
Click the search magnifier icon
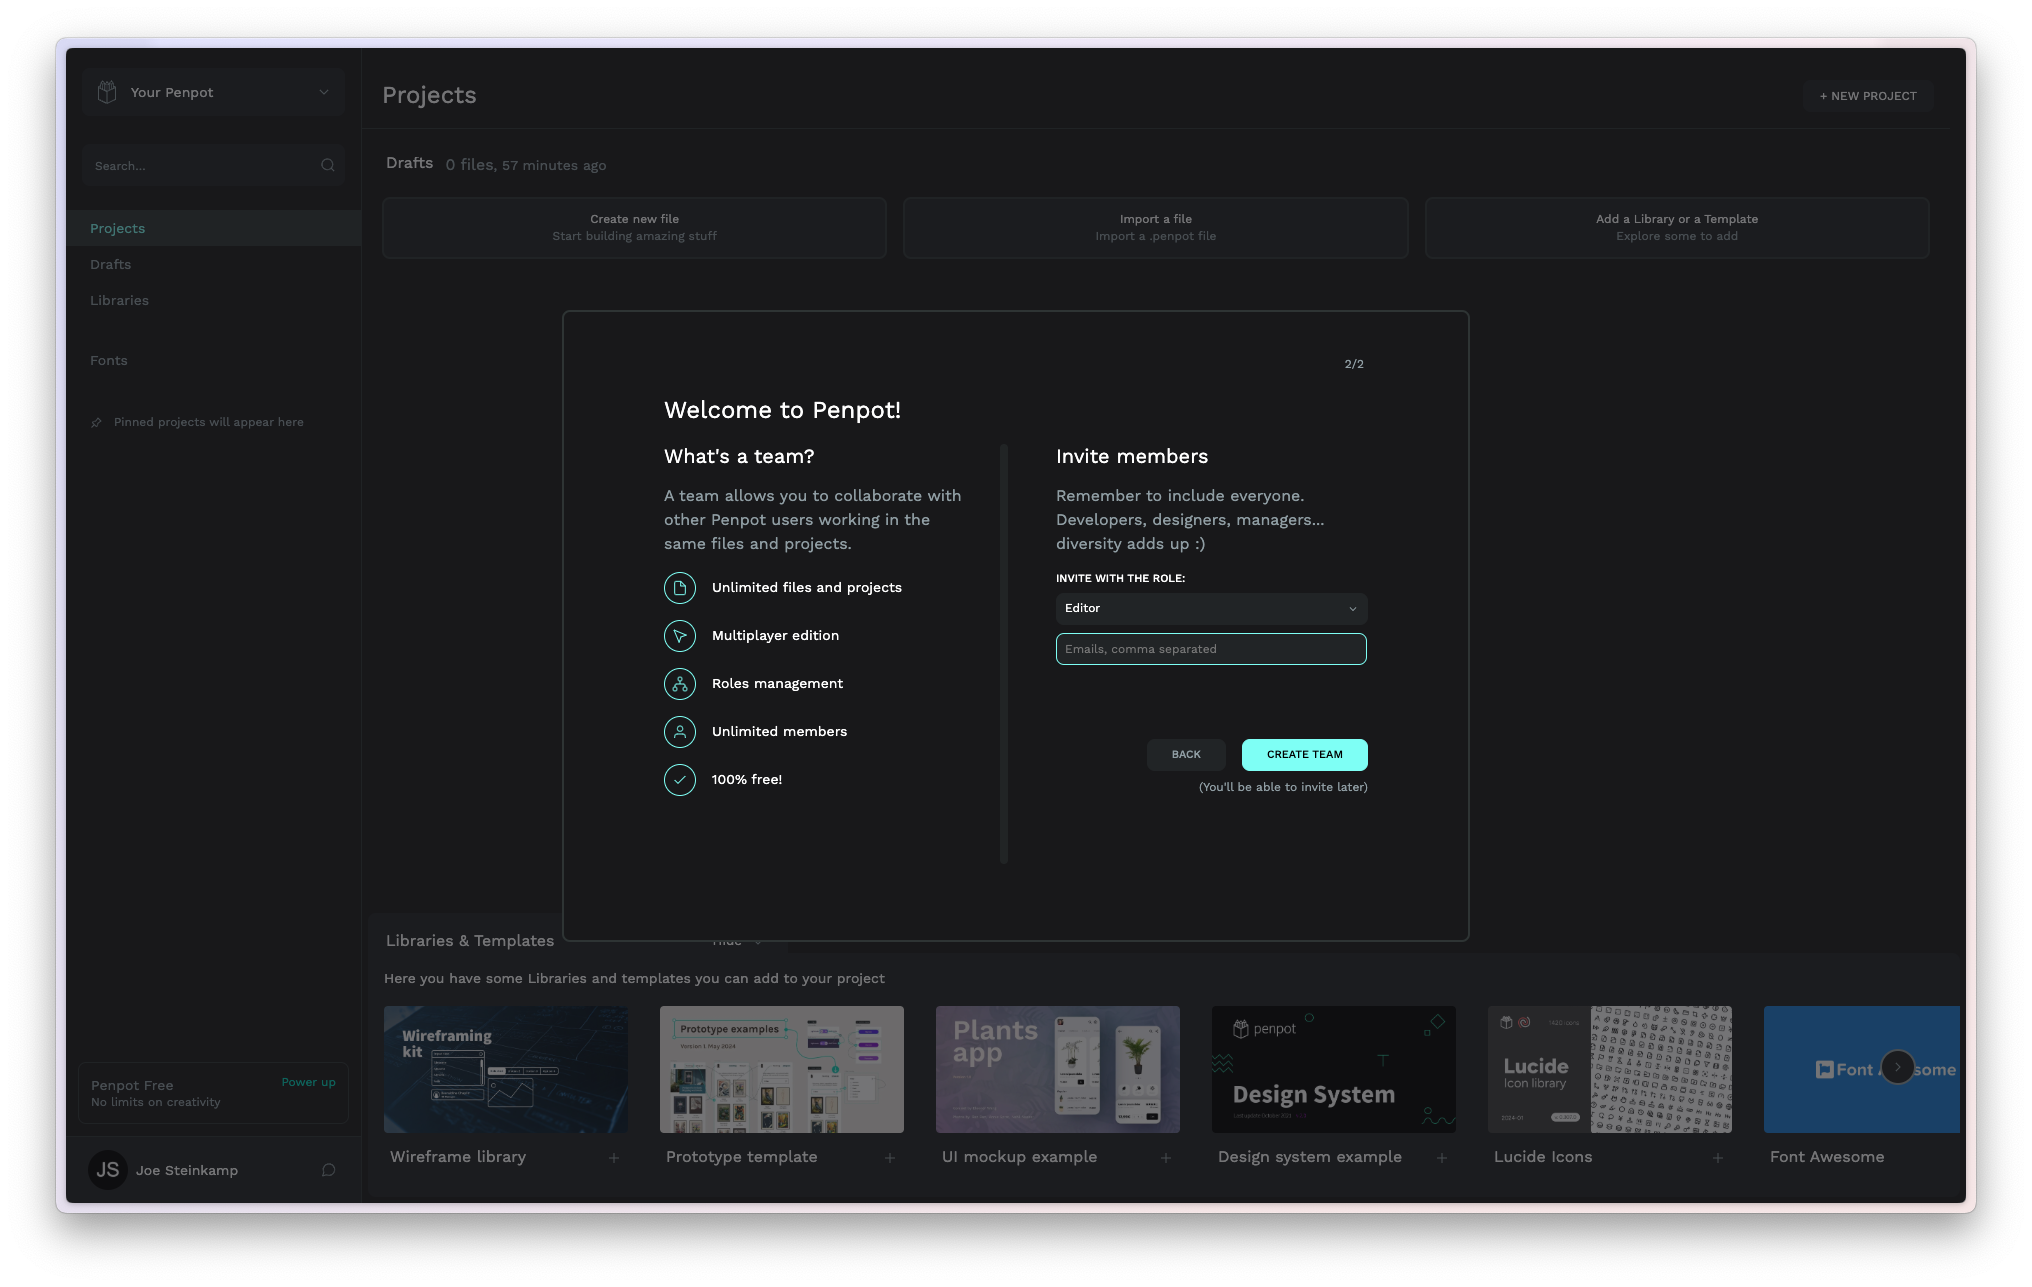(x=327, y=166)
